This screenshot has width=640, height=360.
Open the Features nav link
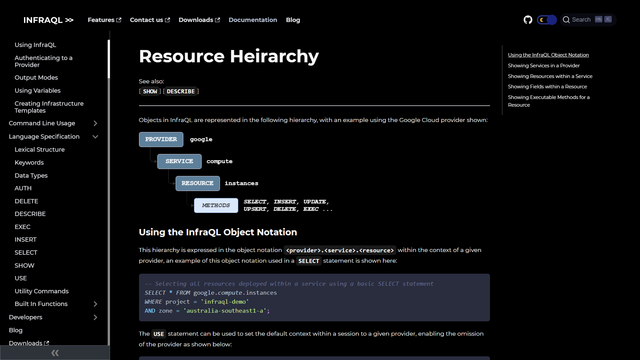click(x=104, y=20)
